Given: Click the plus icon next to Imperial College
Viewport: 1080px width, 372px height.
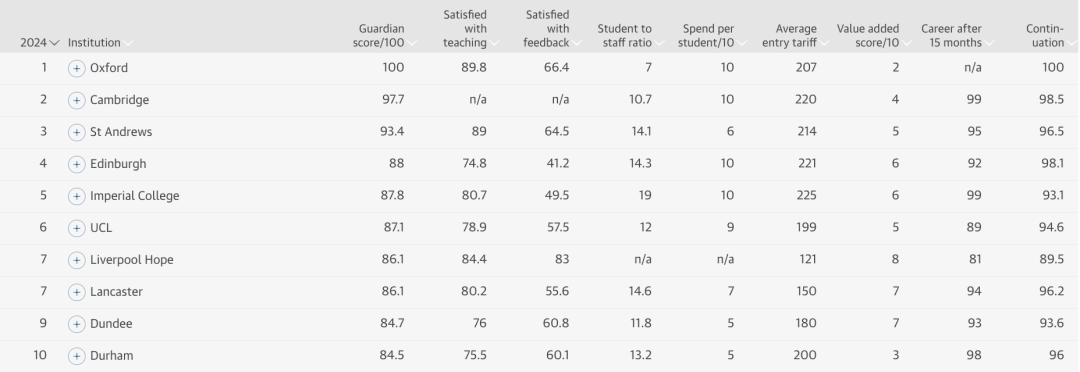Looking at the screenshot, I should [76, 196].
